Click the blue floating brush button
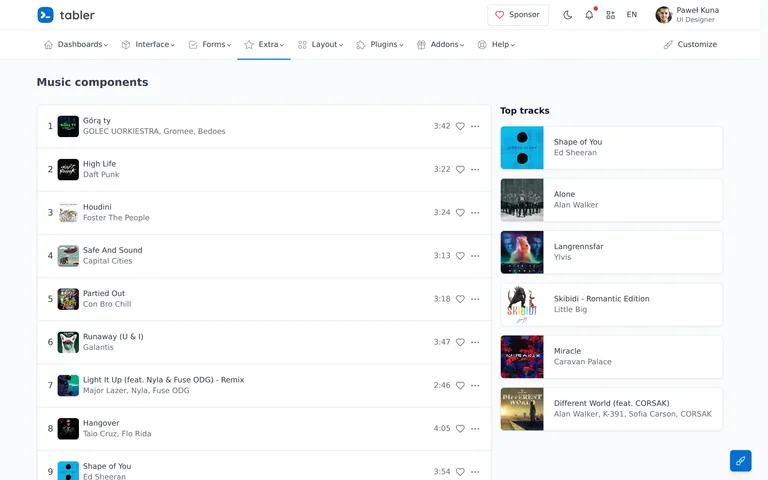Viewport: 768px width, 480px height. pyautogui.click(x=740, y=460)
